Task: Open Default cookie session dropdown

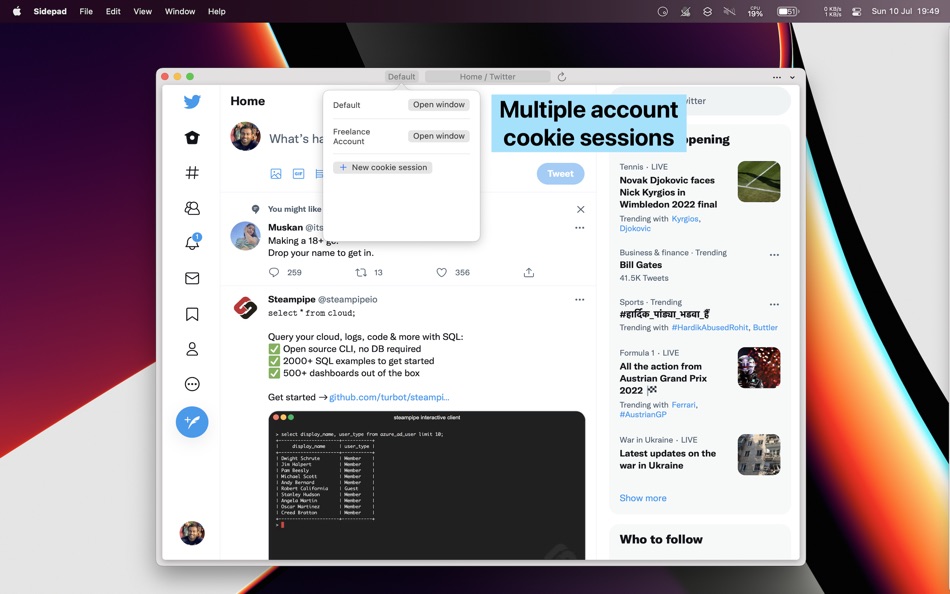Action: coord(402,77)
